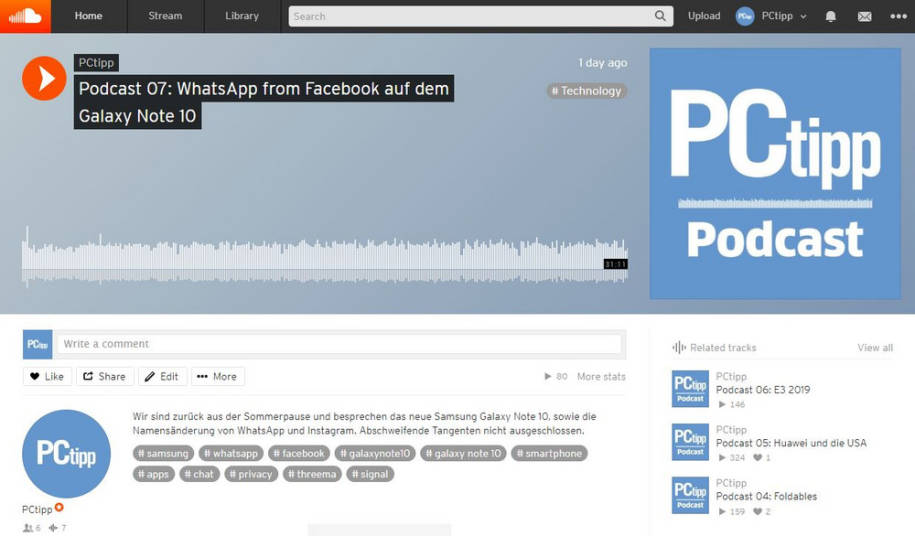Click the play count icon for Podcast 04
Image resolution: width=915 pixels, height=536 pixels.
[722, 512]
